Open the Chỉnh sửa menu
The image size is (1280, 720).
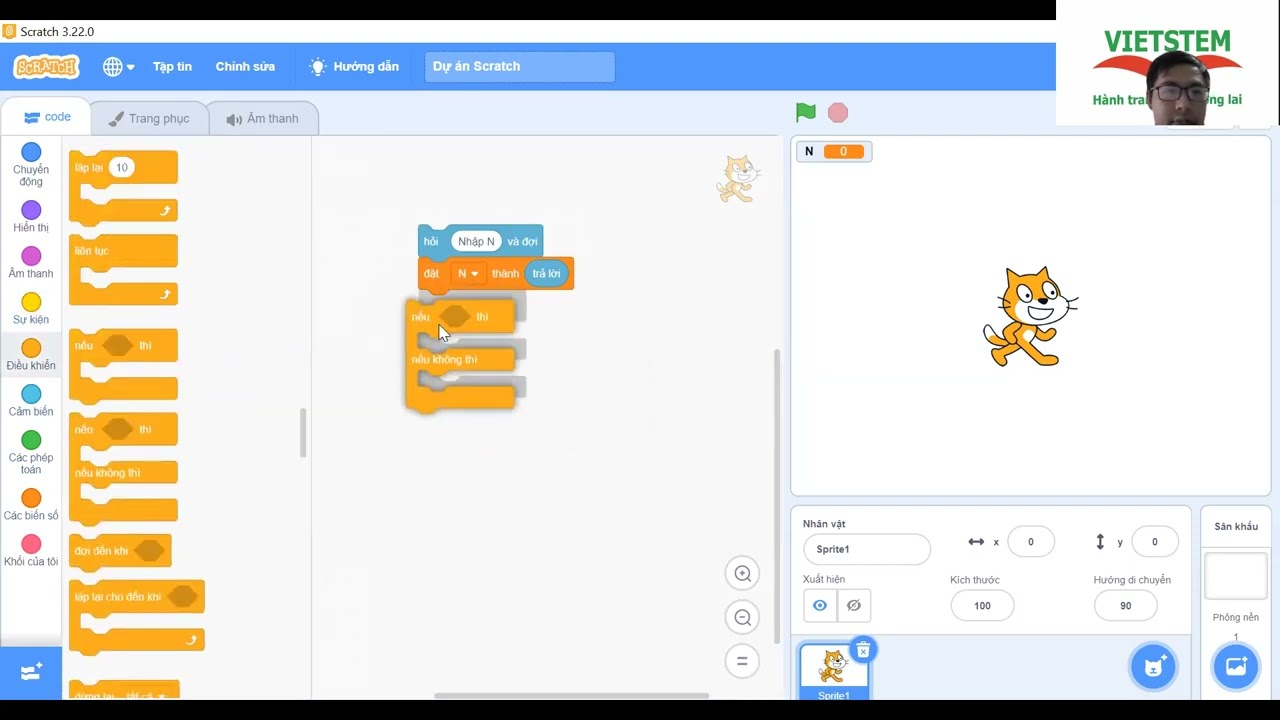(x=245, y=67)
